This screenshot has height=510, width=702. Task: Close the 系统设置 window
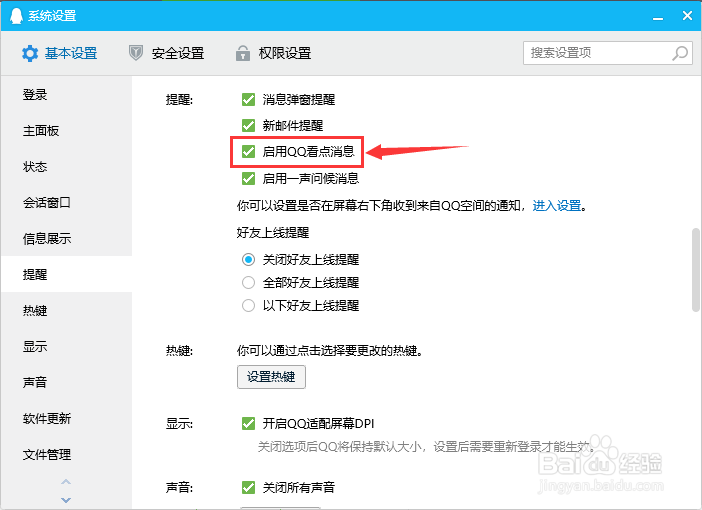[687, 16]
